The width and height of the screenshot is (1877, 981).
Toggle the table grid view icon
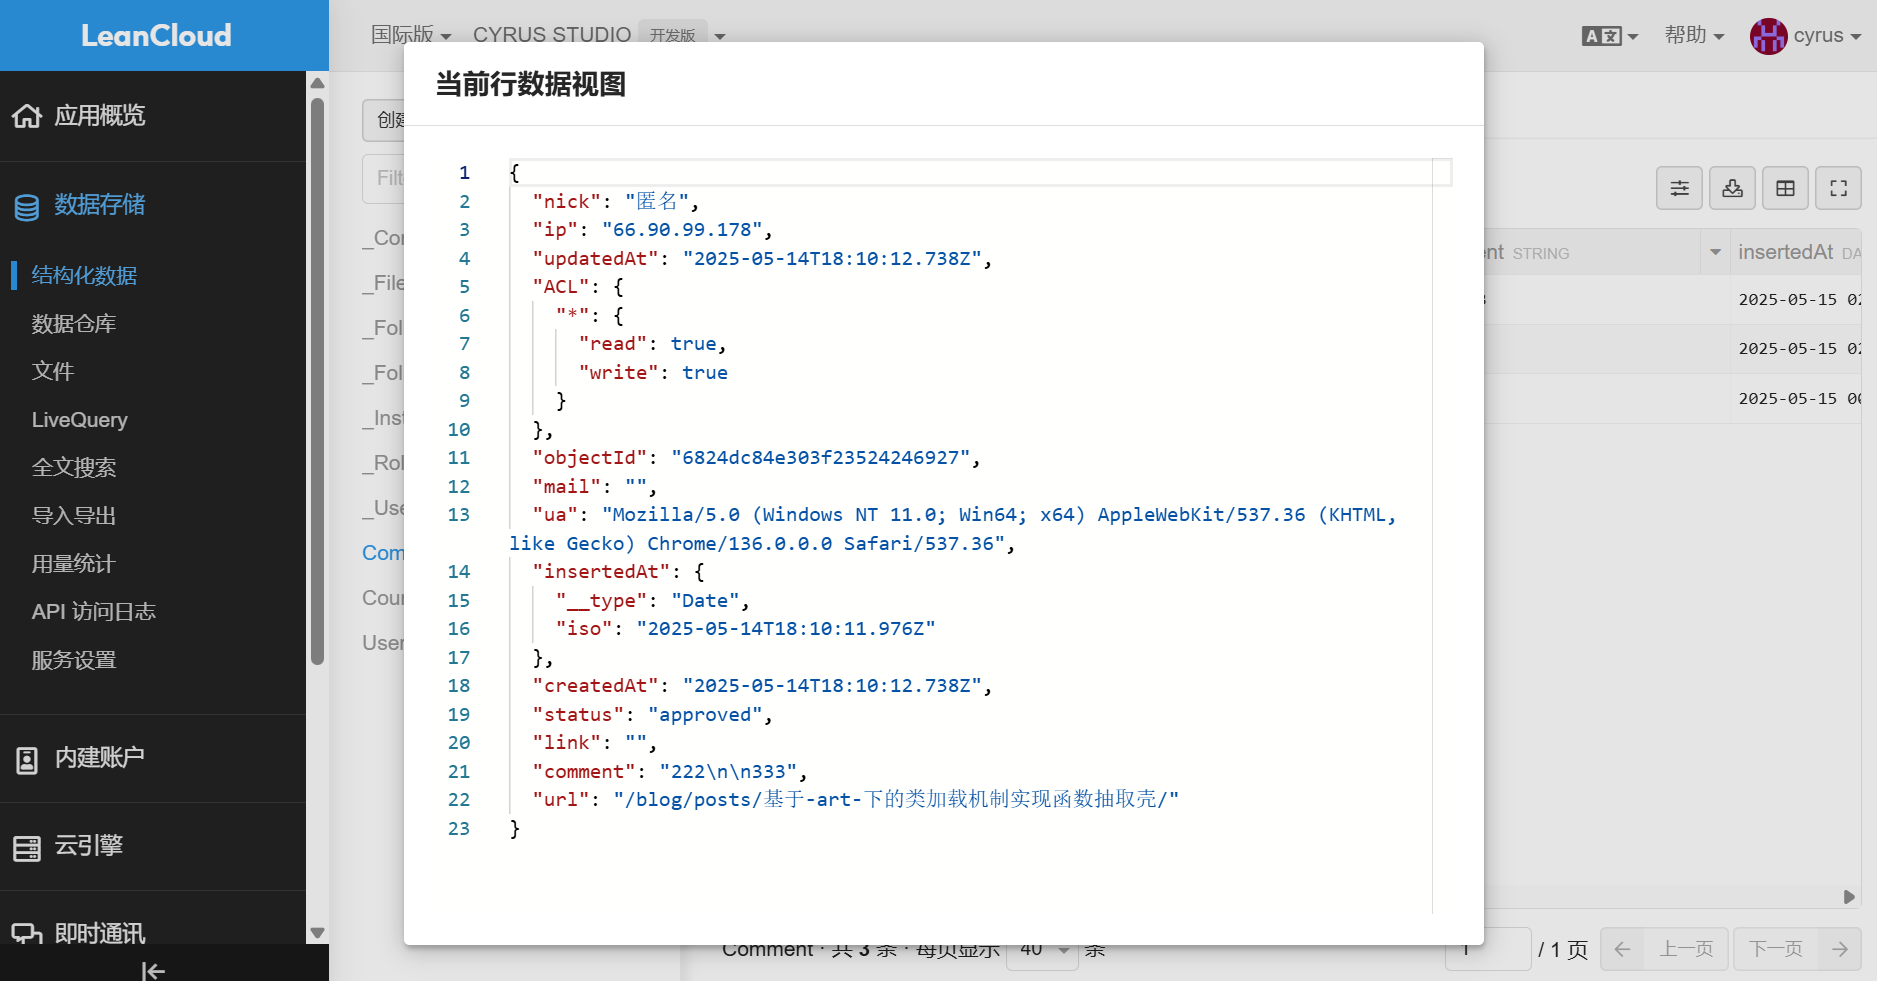coord(1786,188)
